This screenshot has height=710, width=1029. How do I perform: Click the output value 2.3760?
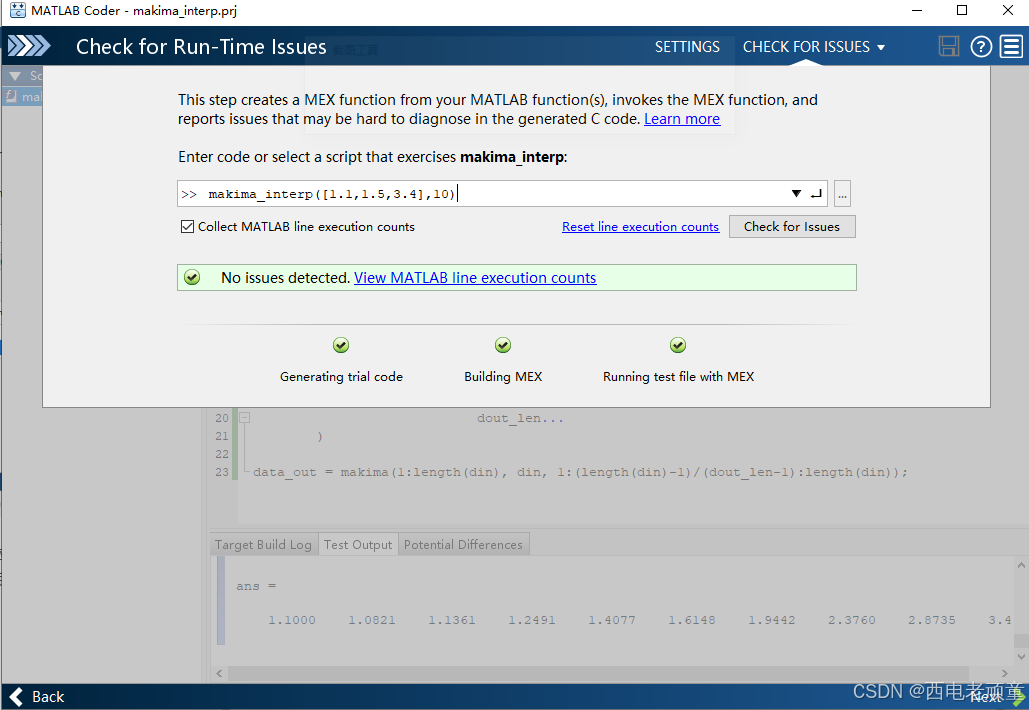(851, 620)
